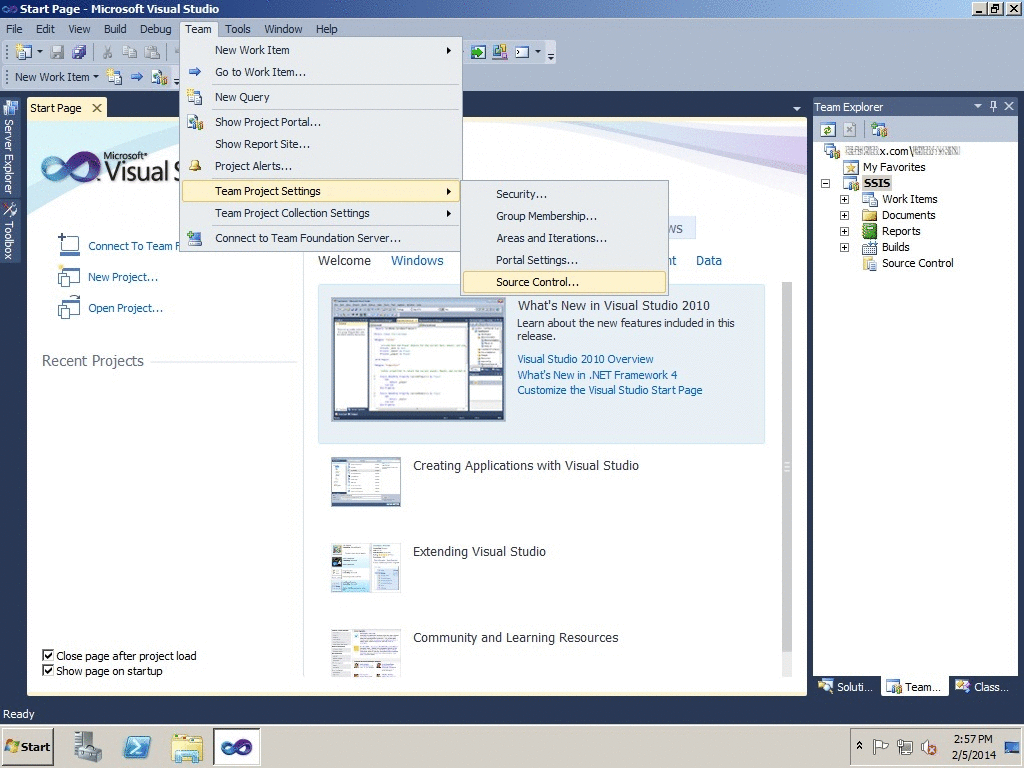Screen dimensions: 1024x768
Task: Expand the Work Items node
Action: (844, 199)
